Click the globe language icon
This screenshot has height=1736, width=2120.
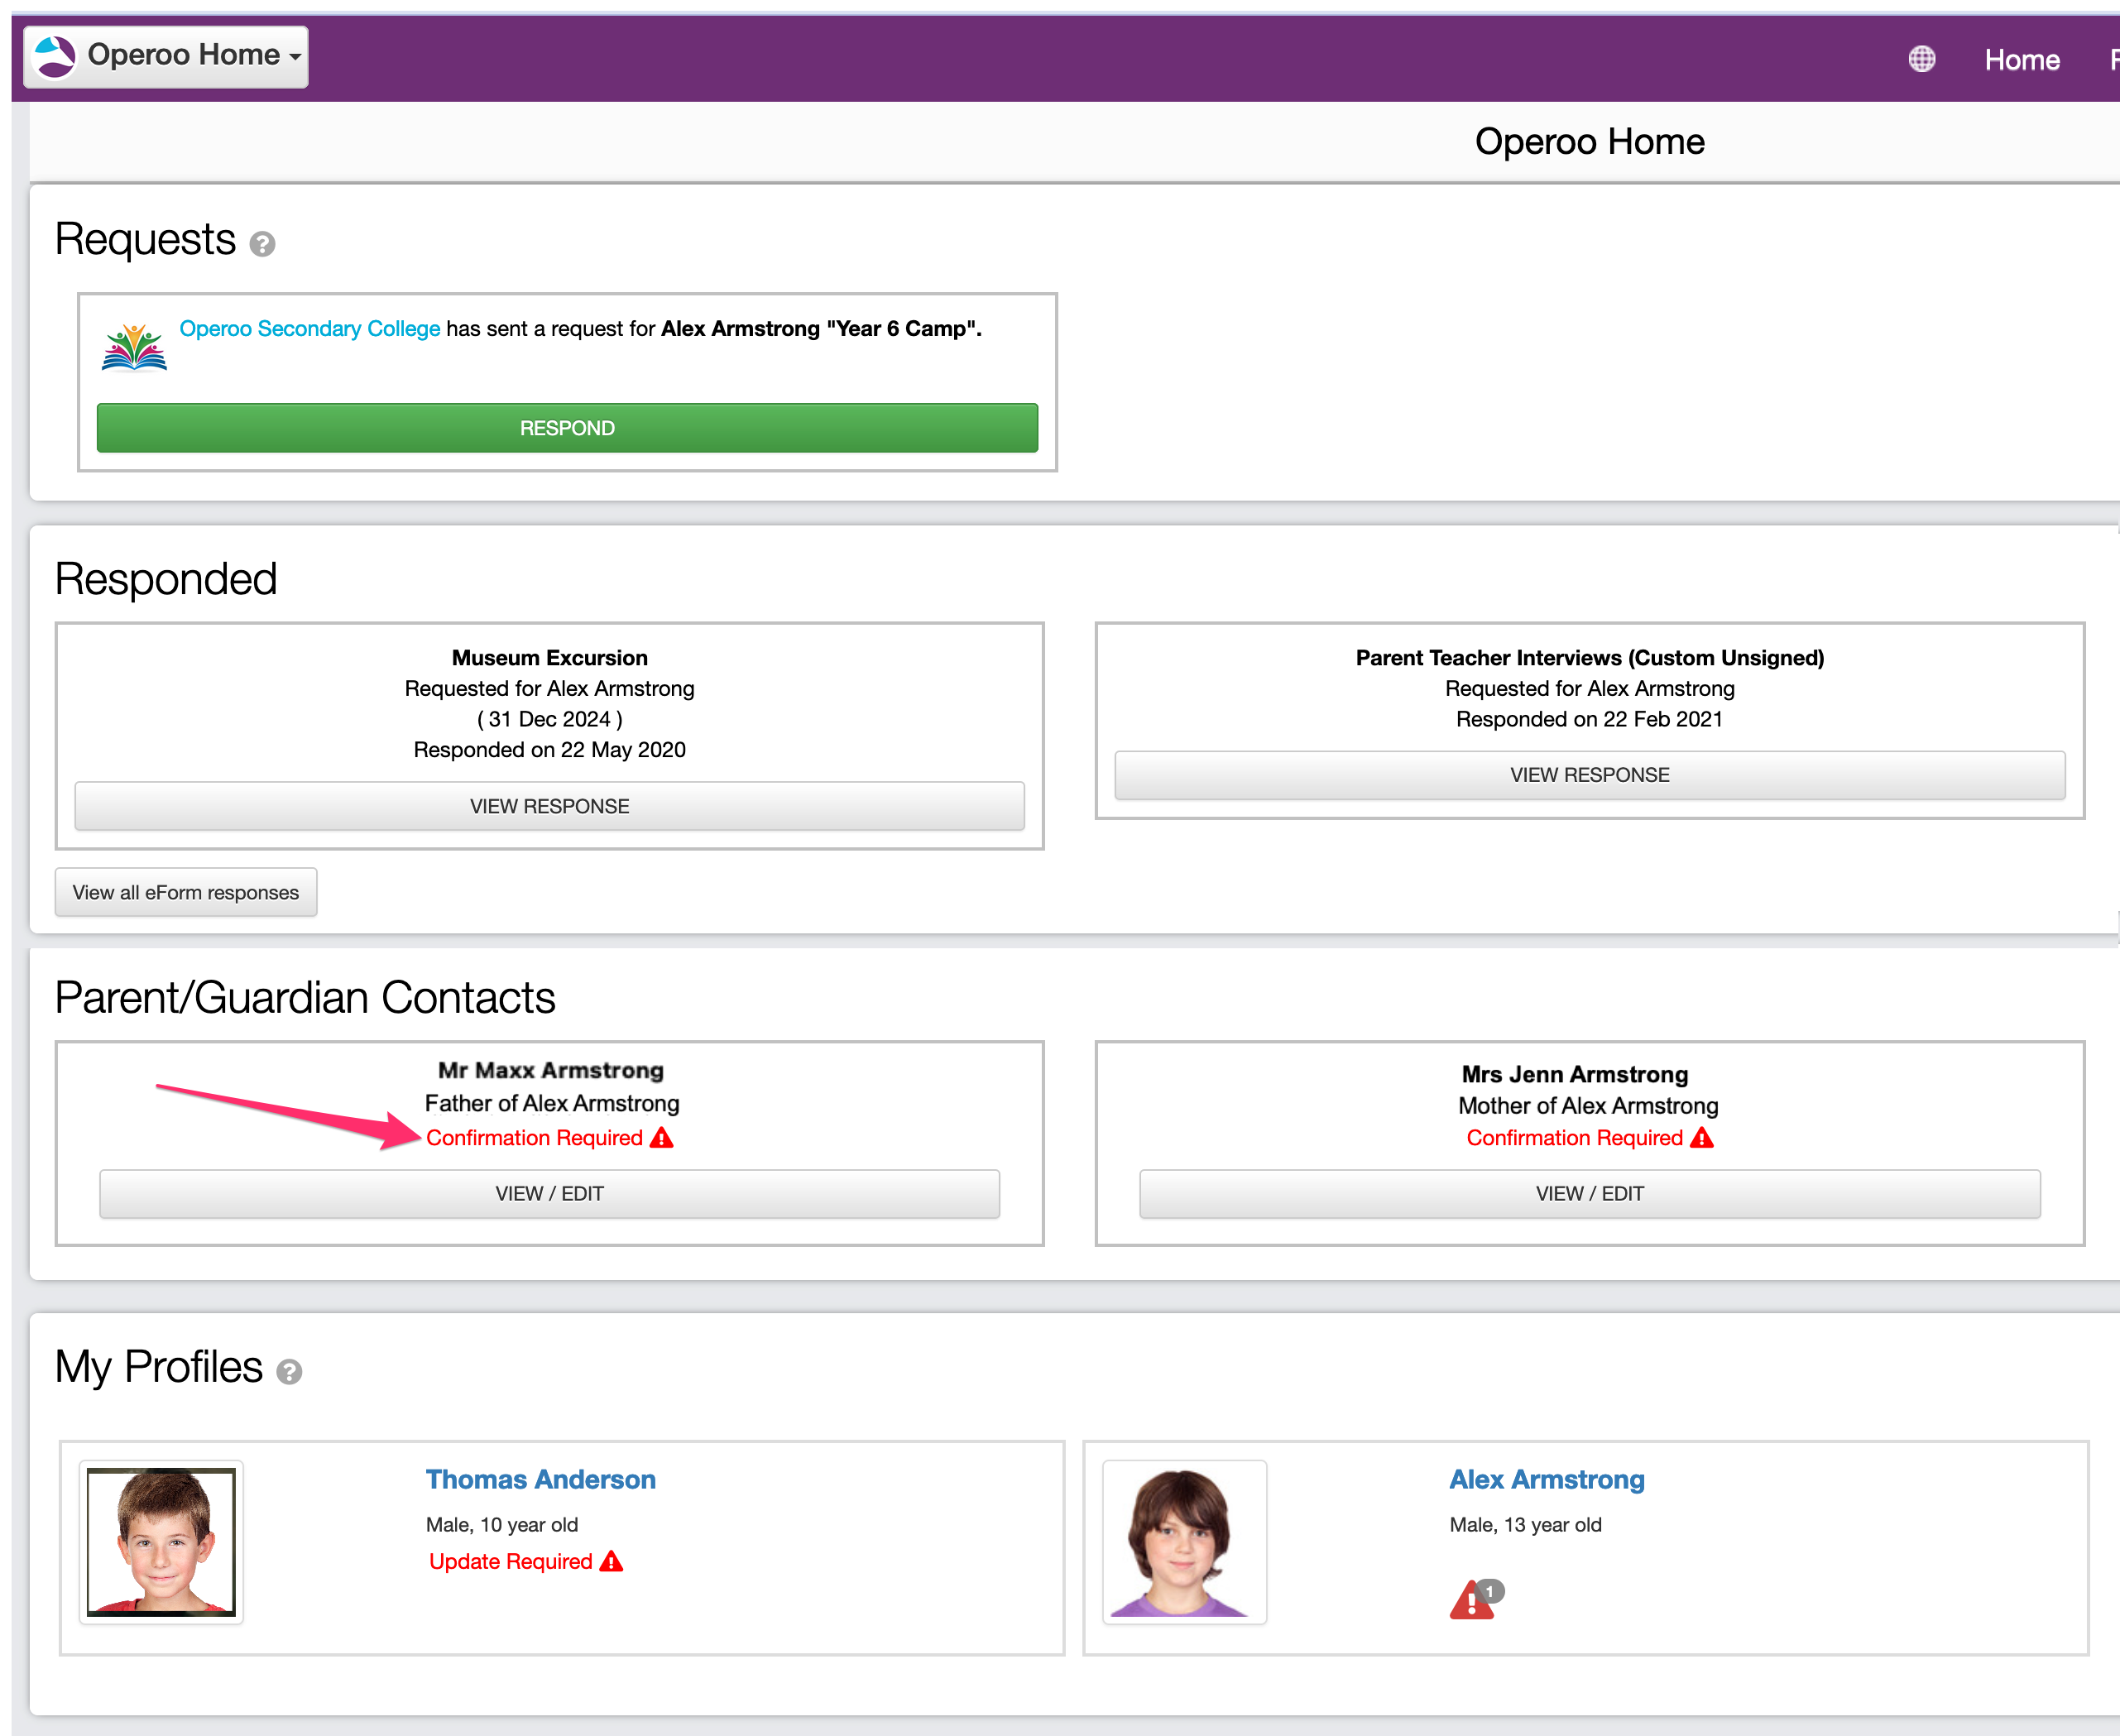tap(1921, 59)
